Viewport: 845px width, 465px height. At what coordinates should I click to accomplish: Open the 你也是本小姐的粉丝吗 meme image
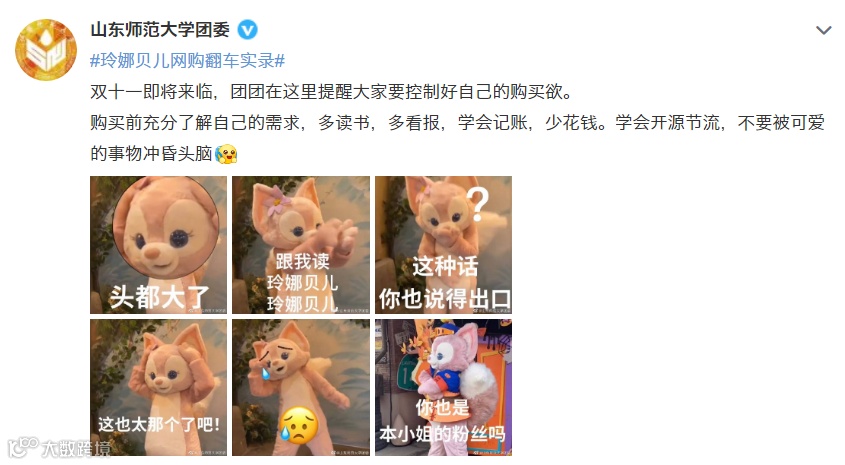pyautogui.click(x=444, y=387)
